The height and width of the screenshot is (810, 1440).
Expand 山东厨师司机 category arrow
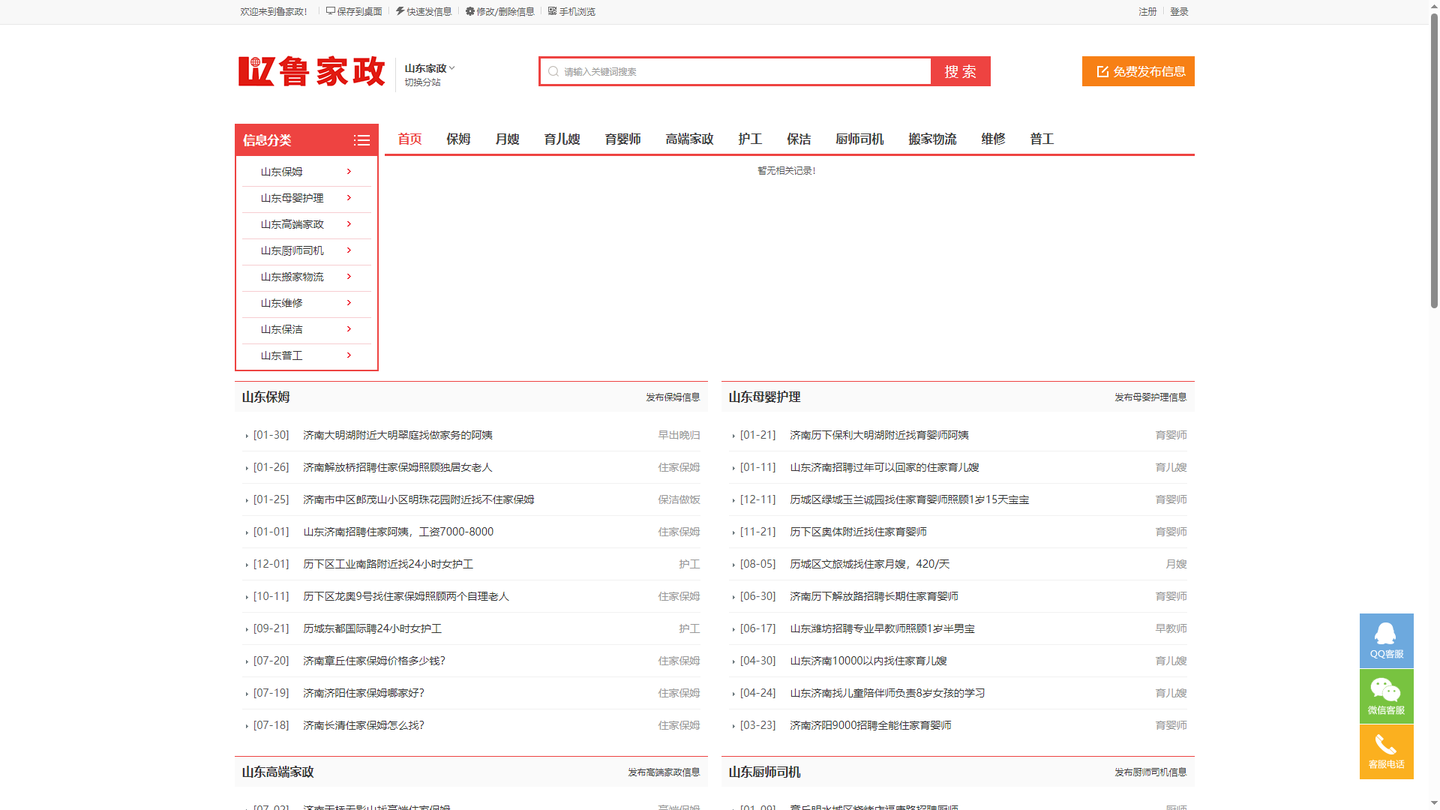pos(349,250)
